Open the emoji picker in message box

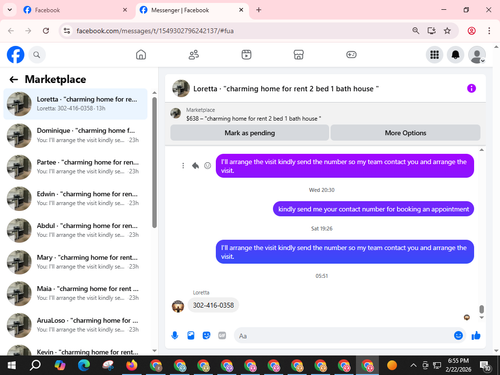coord(458,335)
